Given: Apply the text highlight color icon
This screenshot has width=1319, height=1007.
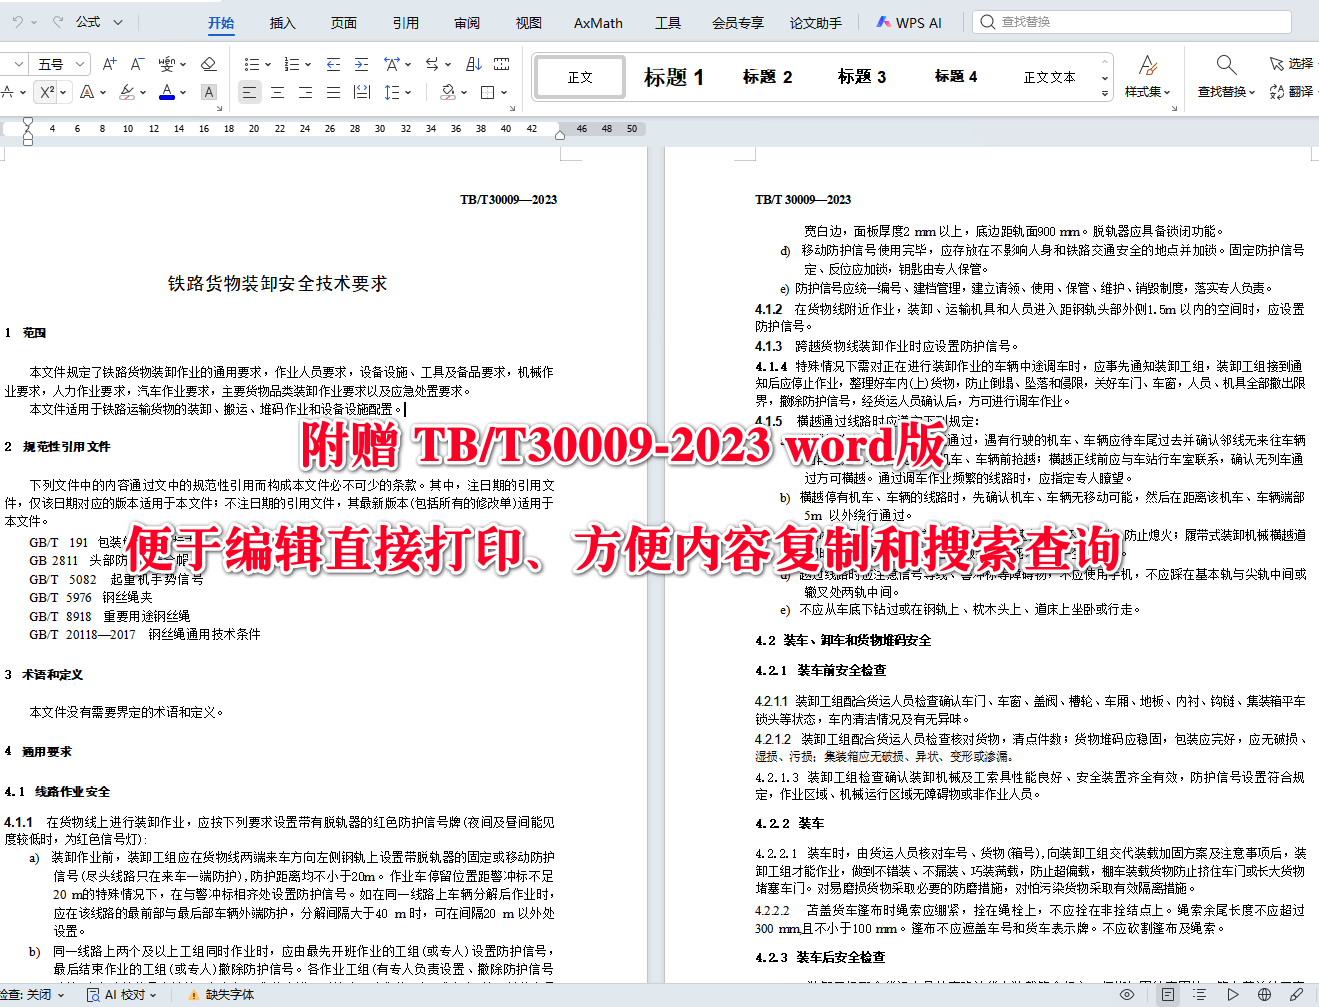Looking at the screenshot, I should click(127, 91).
